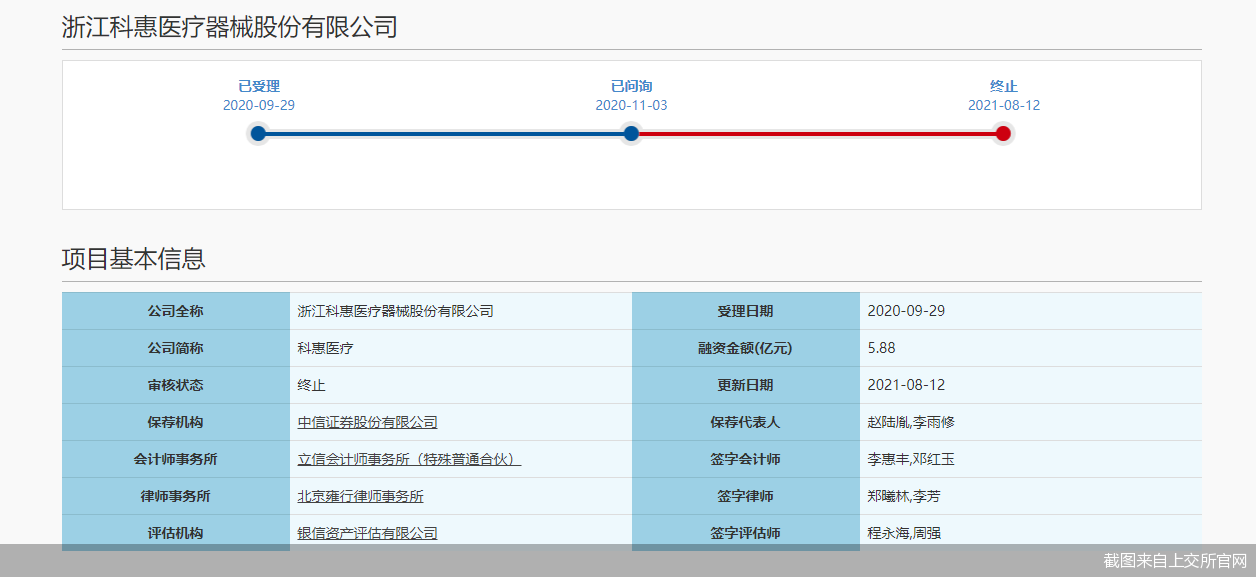Click the 律师事务所 header cell

(x=176, y=496)
